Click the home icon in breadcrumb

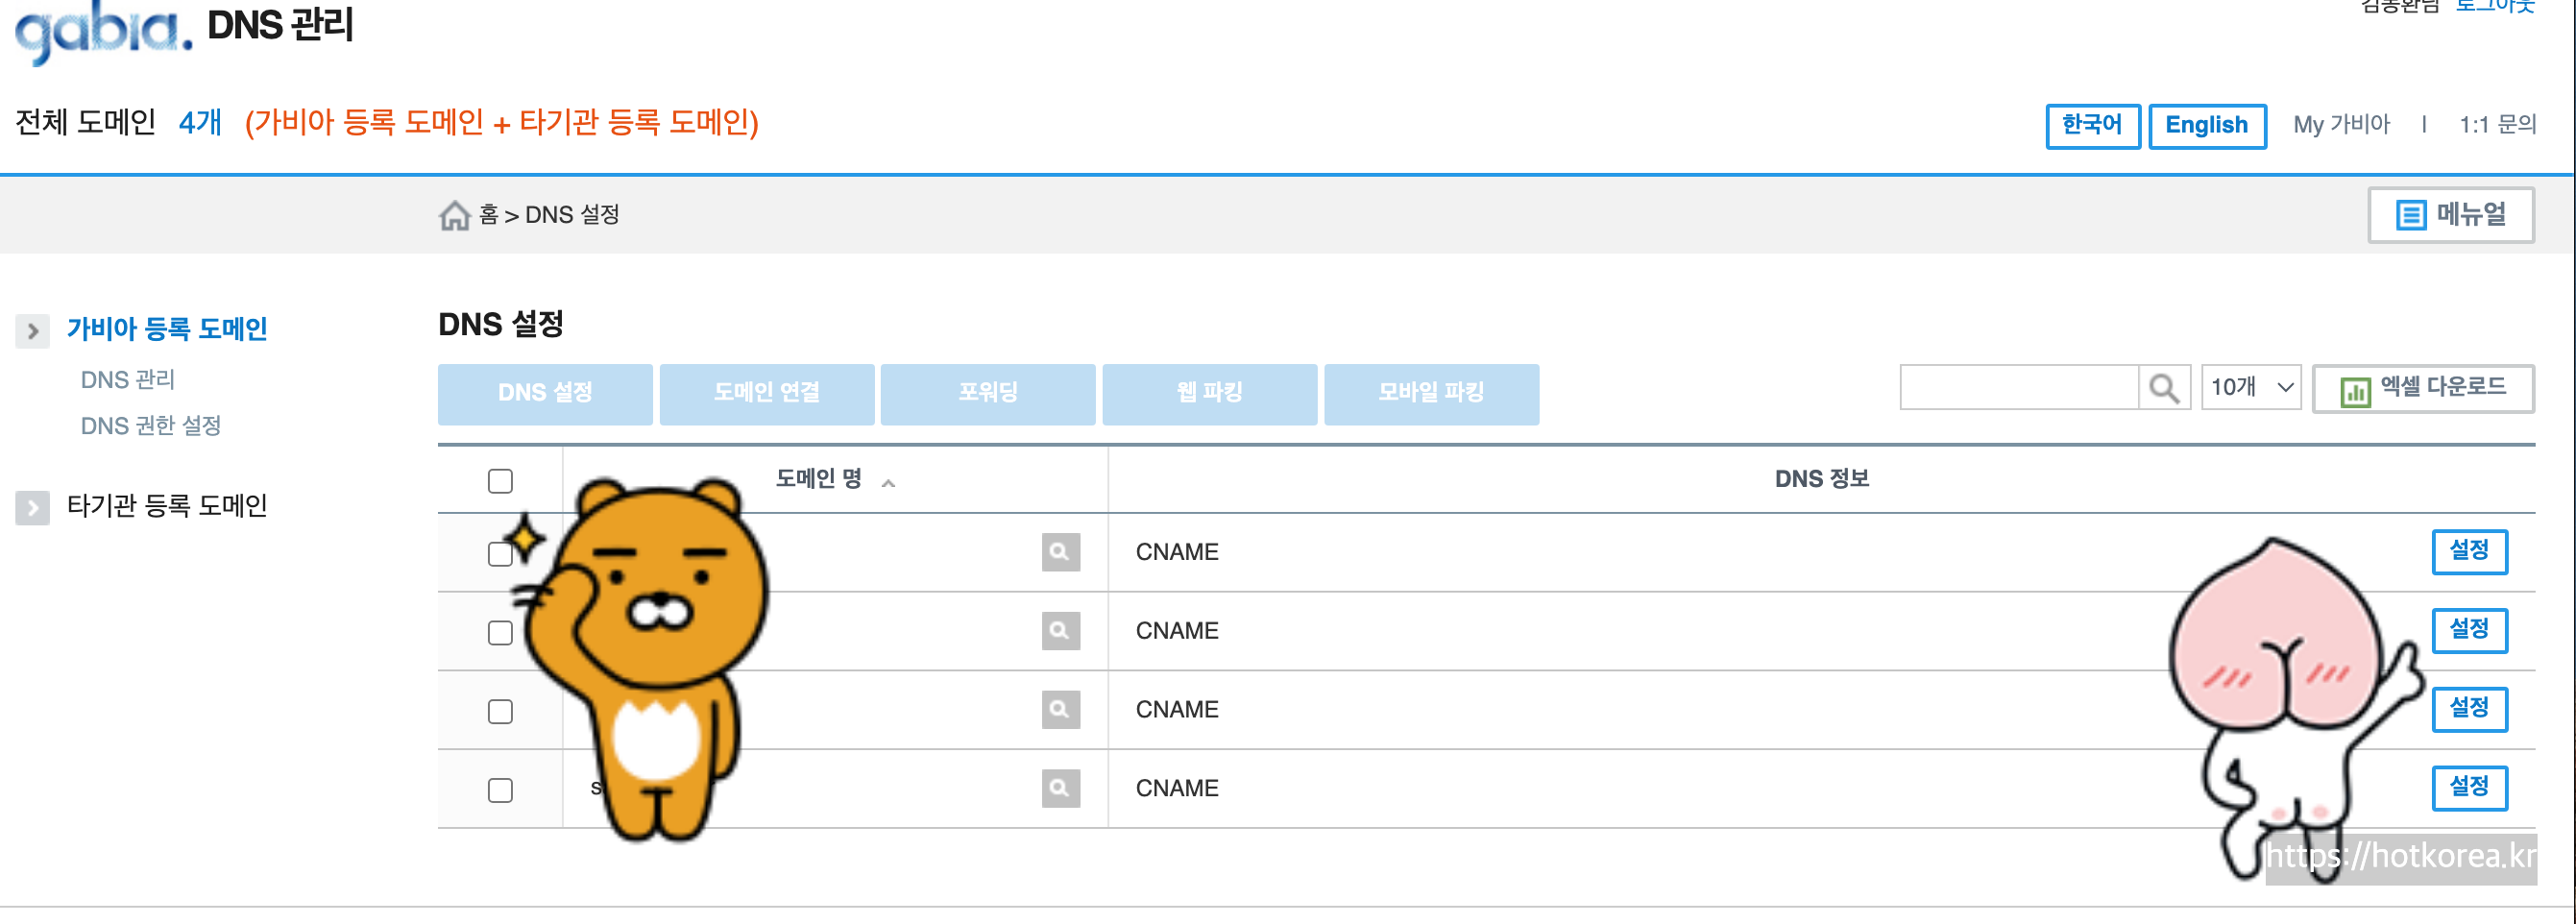(455, 215)
